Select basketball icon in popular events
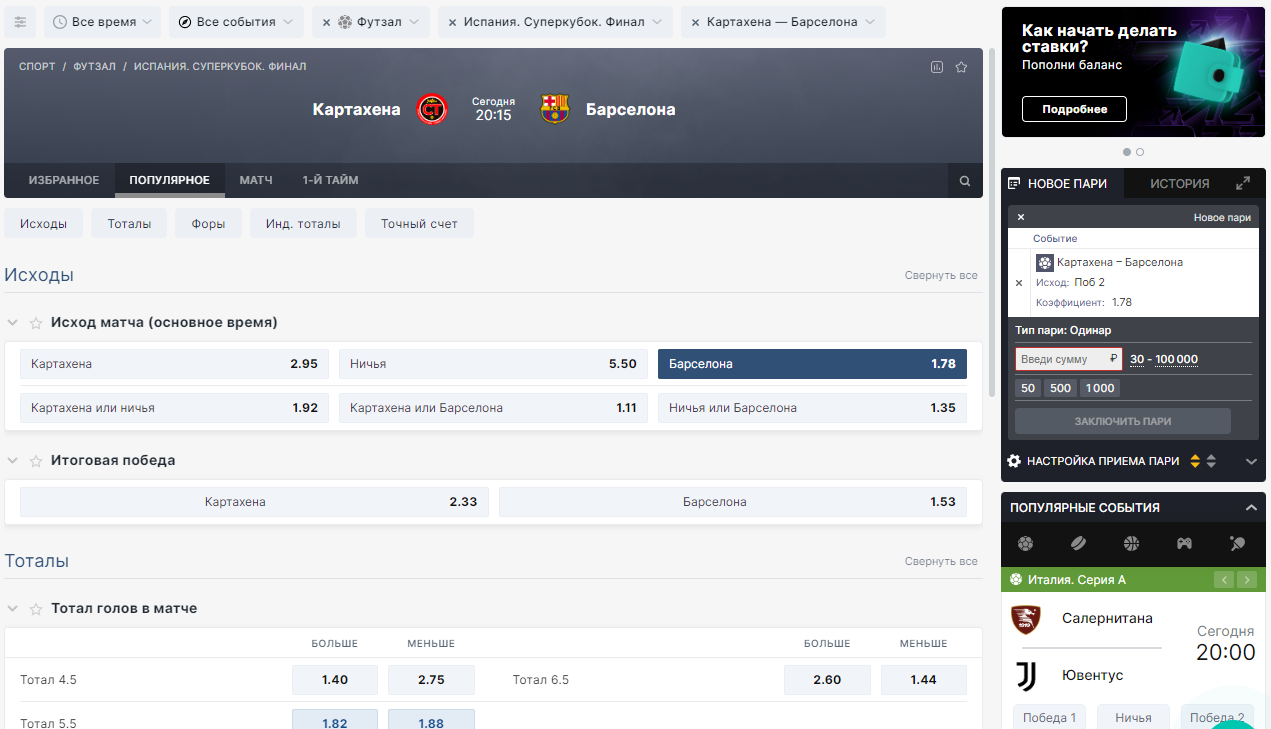Image resolution: width=1271 pixels, height=729 pixels. [x=1131, y=544]
